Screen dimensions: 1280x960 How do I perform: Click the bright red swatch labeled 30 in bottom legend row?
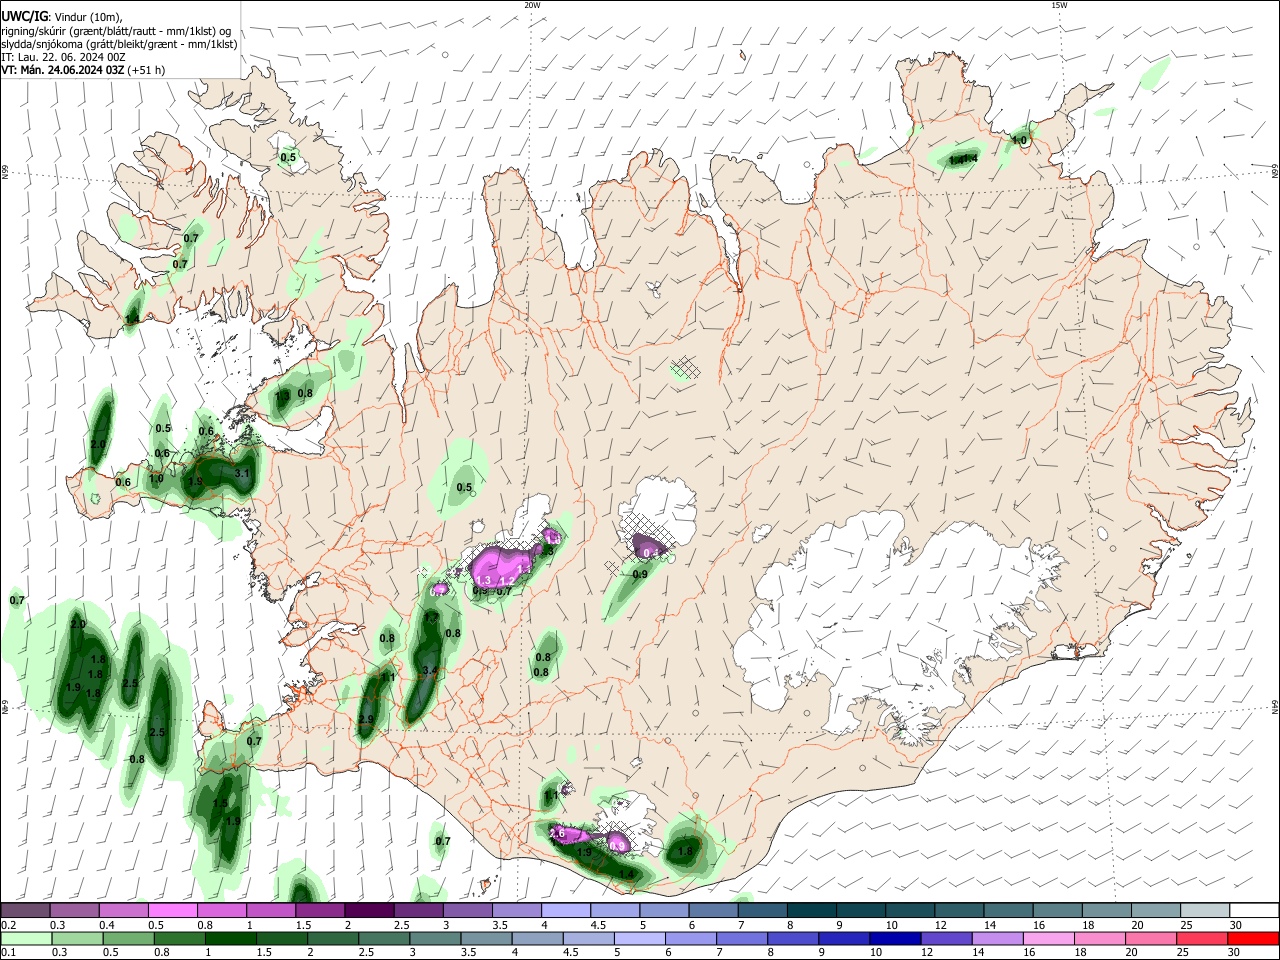[x=1254, y=939]
